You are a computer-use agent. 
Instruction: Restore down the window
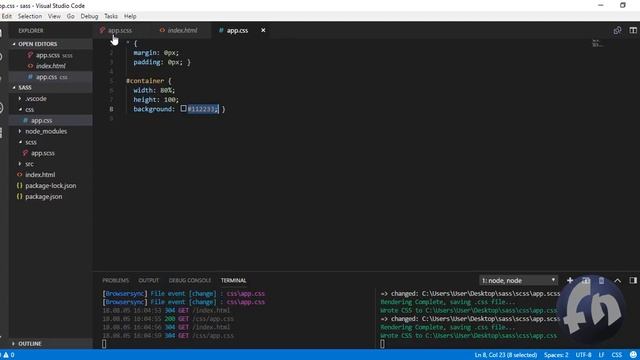click(x=622, y=5)
